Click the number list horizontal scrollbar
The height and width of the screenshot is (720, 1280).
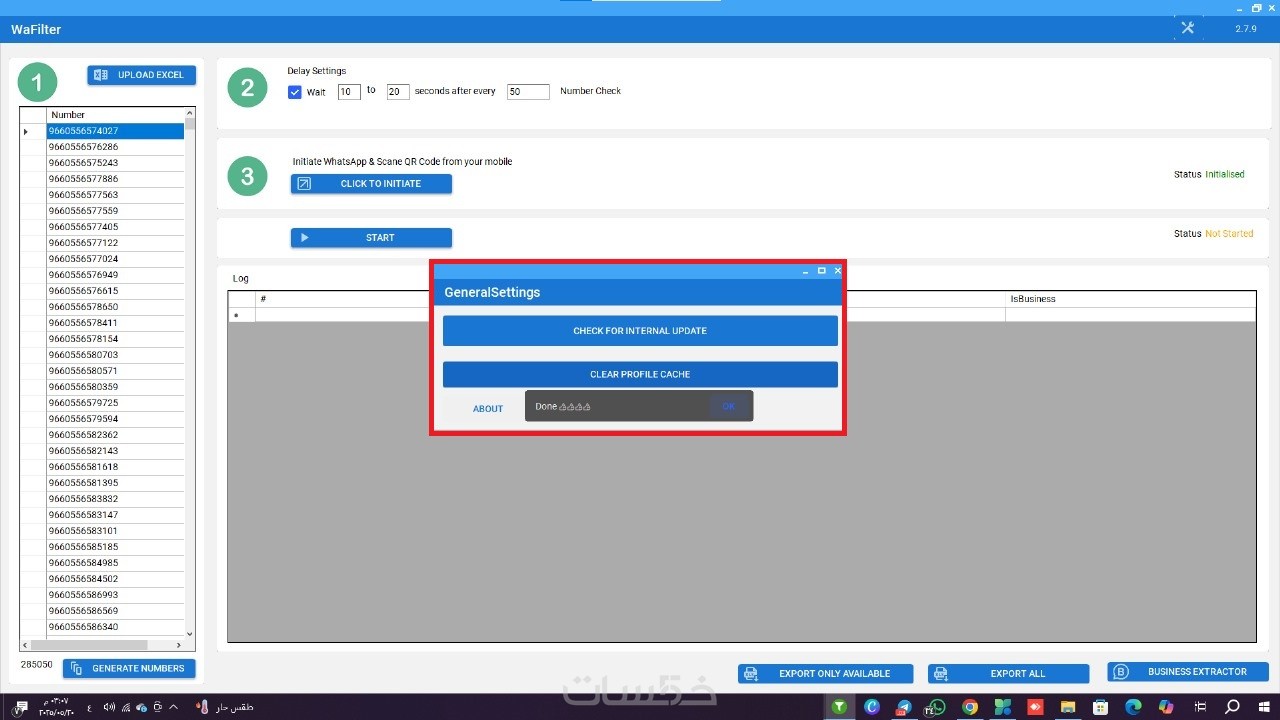[x=103, y=645]
